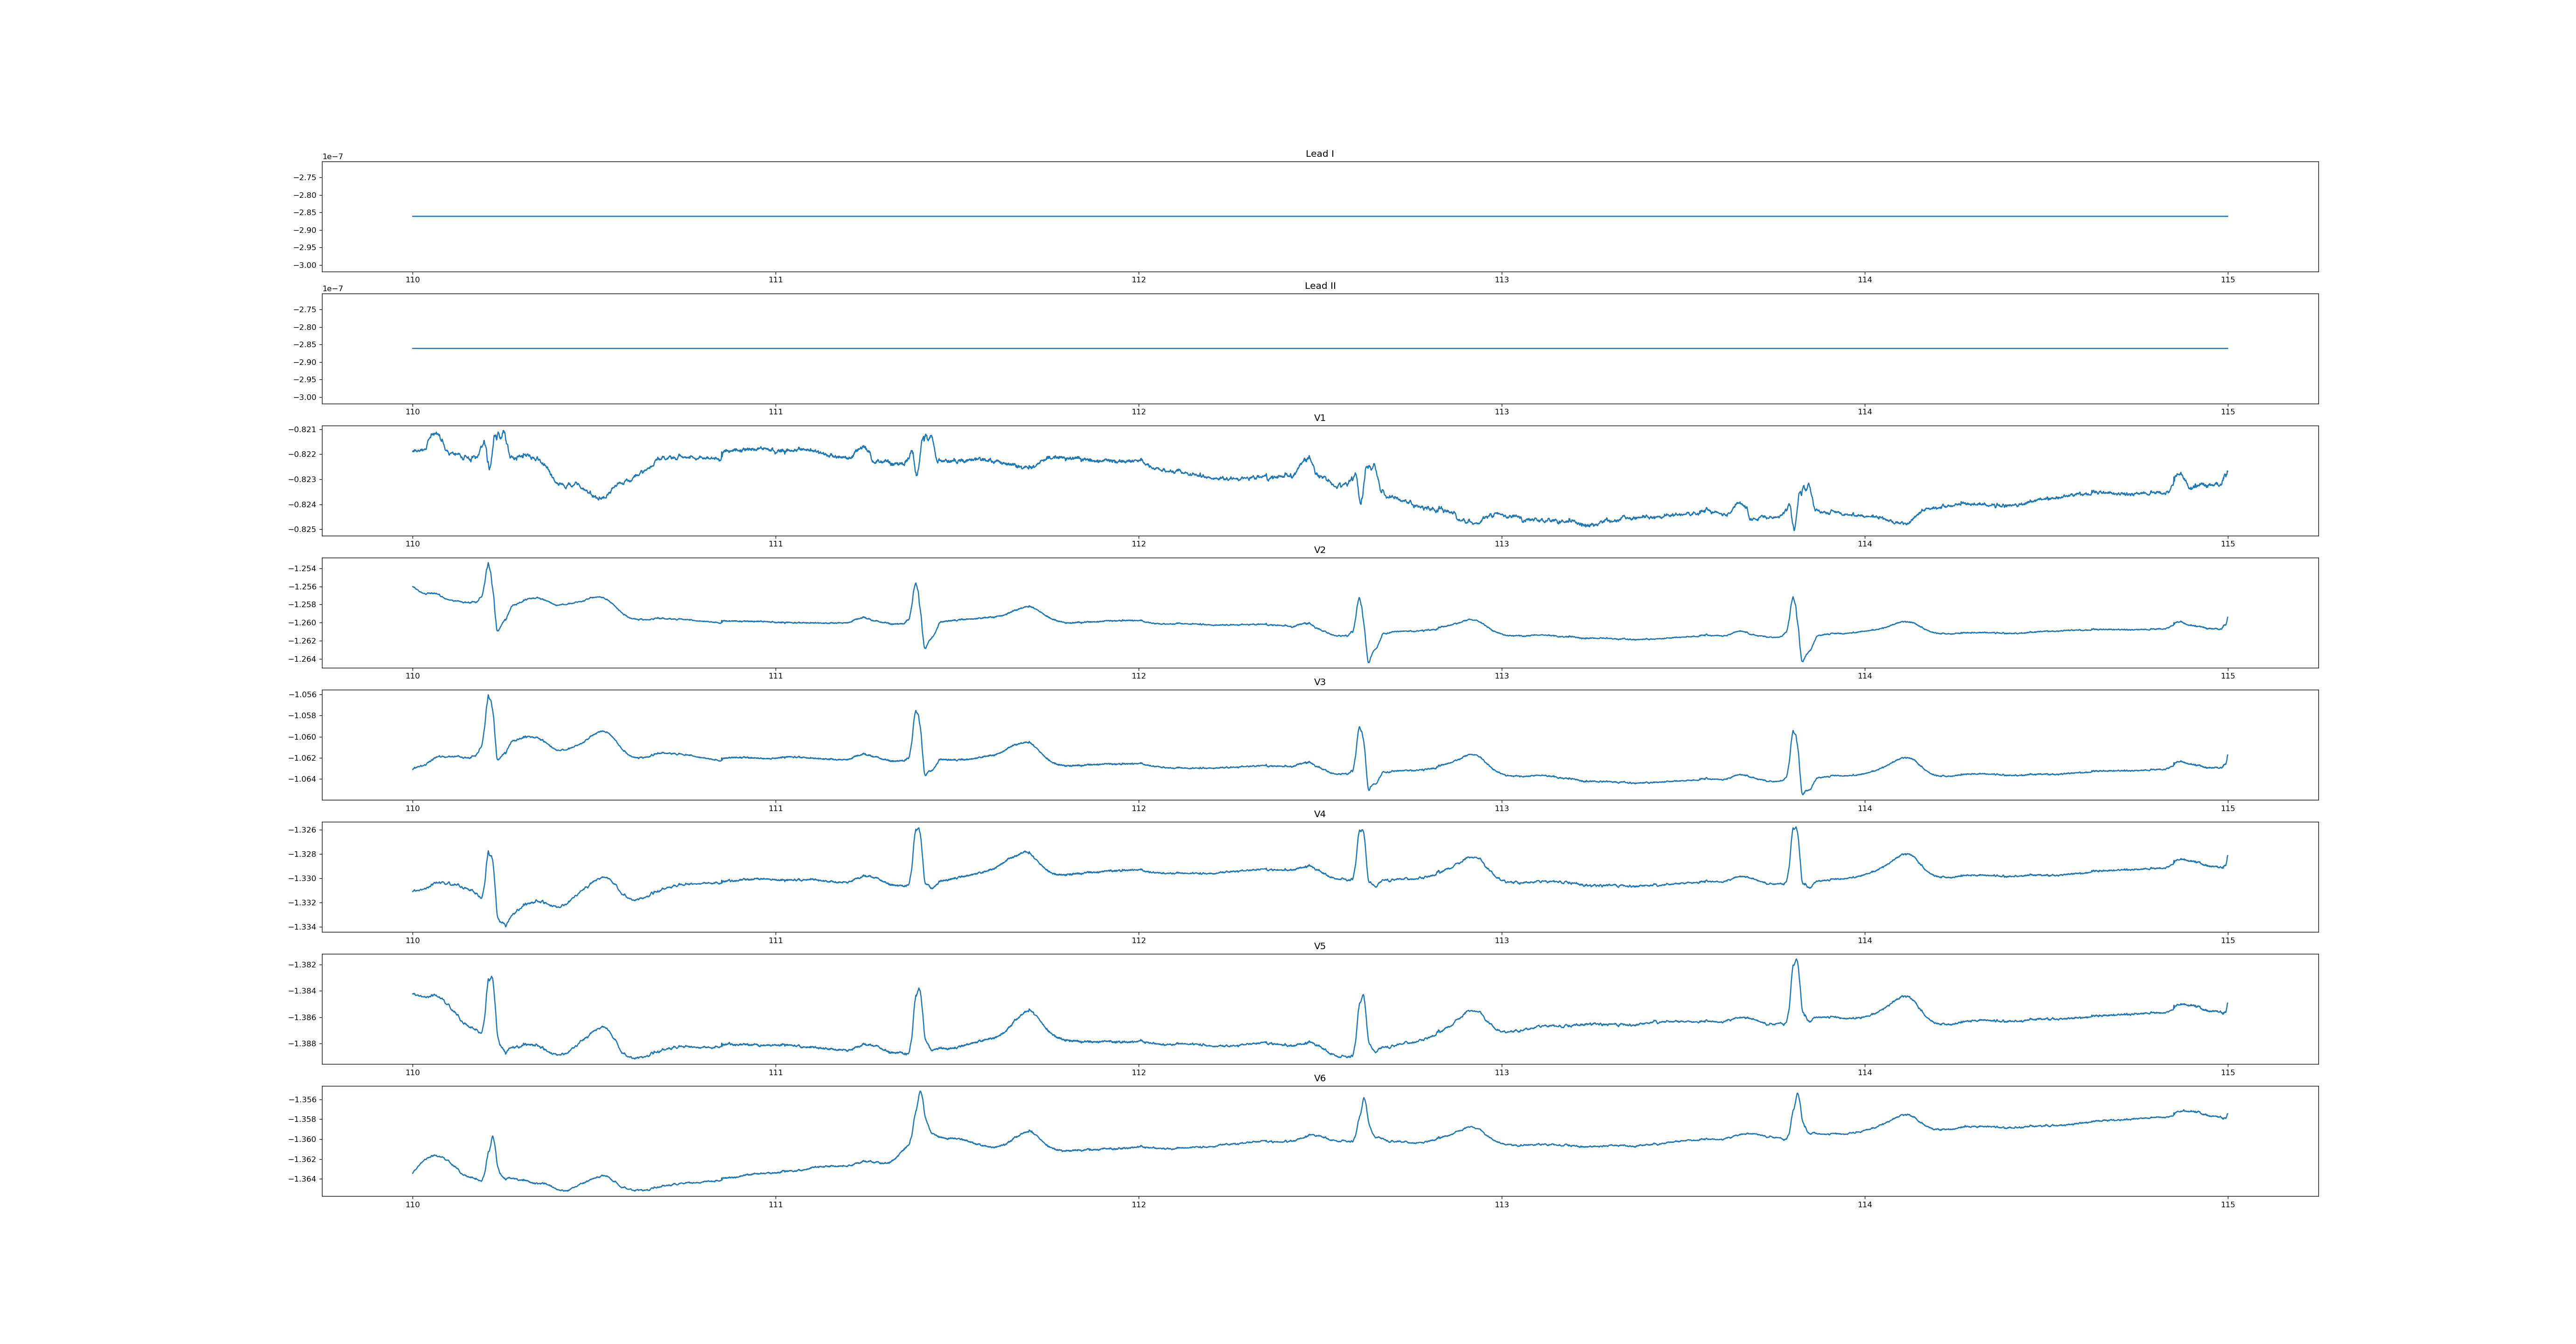This screenshot has height=1344, width=2576.
Task: Click the second peak in V6 plot
Action: (x=920, y=1092)
